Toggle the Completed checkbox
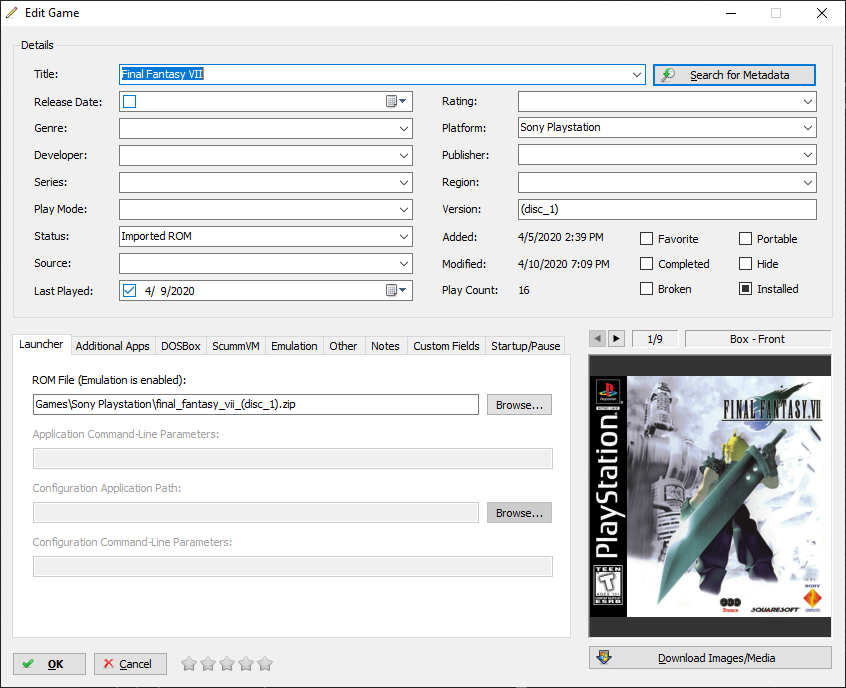This screenshot has height=688, width=846. (646, 263)
